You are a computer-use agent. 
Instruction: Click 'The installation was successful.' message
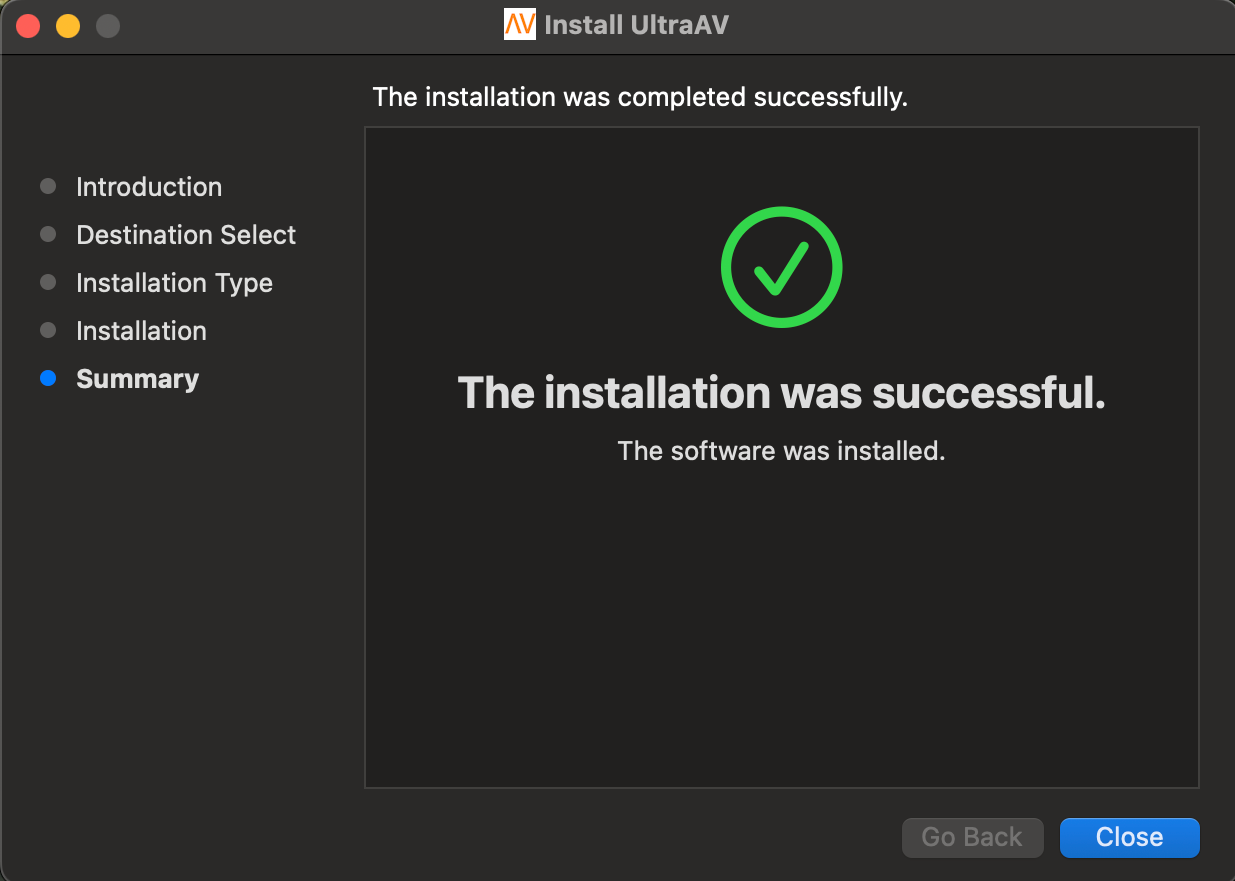pos(781,393)
